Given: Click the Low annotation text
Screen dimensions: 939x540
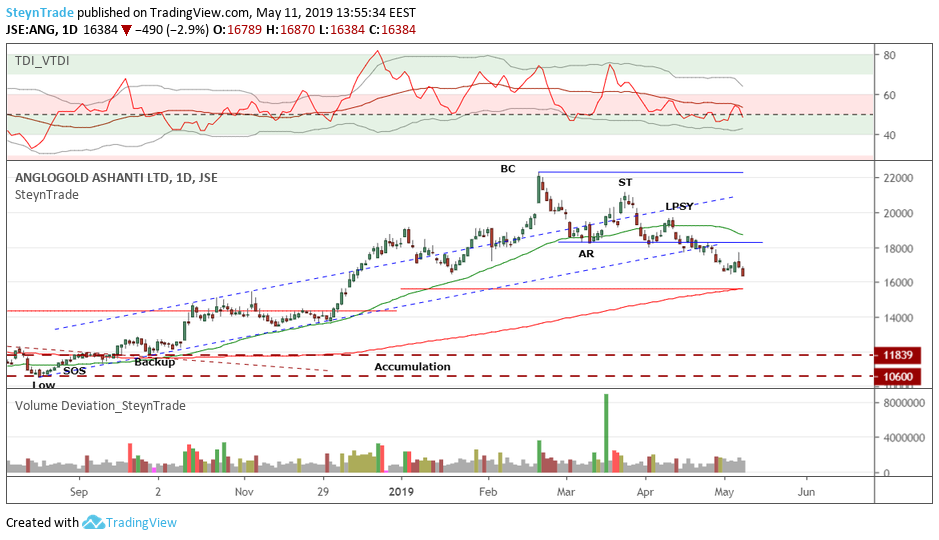Looking at the screenshot, I should point(44,385).
